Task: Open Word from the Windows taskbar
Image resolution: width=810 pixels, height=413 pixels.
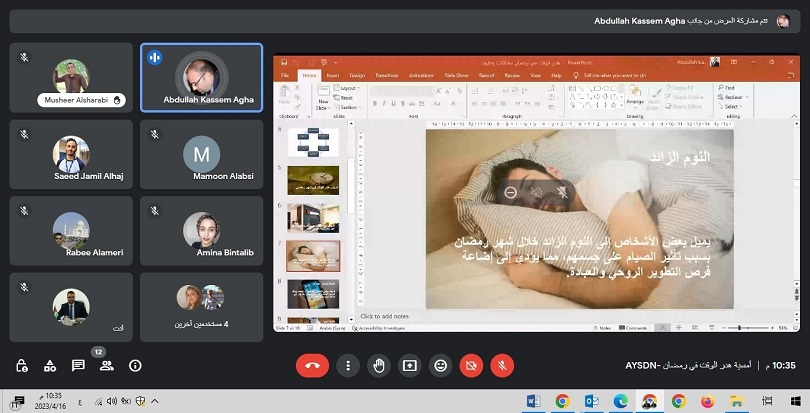Action: tap(532, 401)
